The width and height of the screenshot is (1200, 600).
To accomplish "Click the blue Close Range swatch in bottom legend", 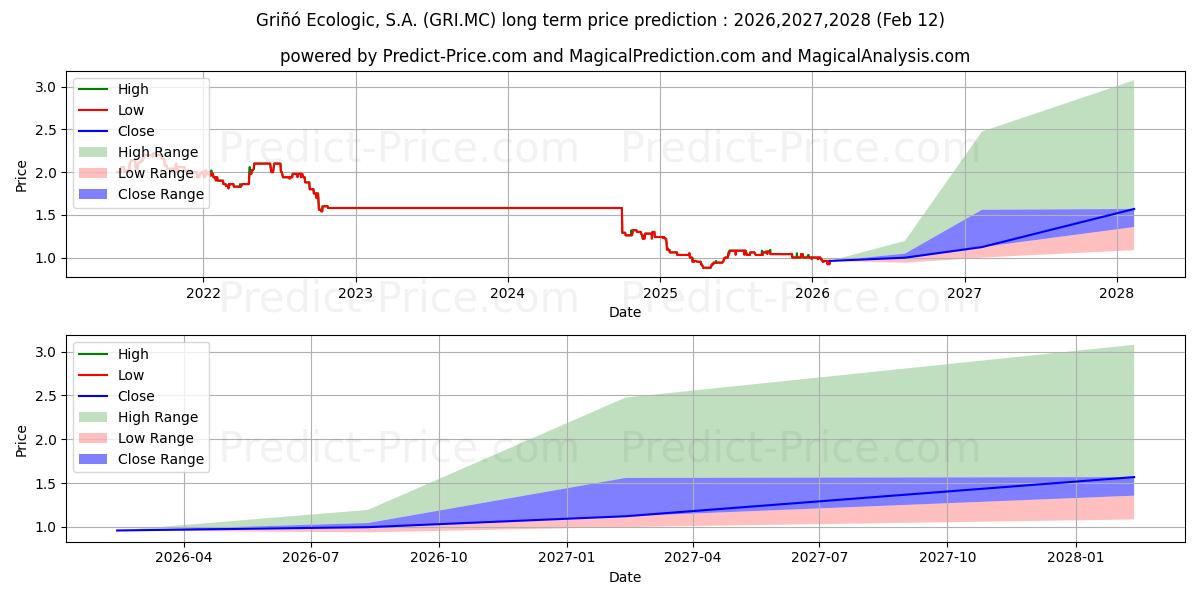I will tap(95, 459).
